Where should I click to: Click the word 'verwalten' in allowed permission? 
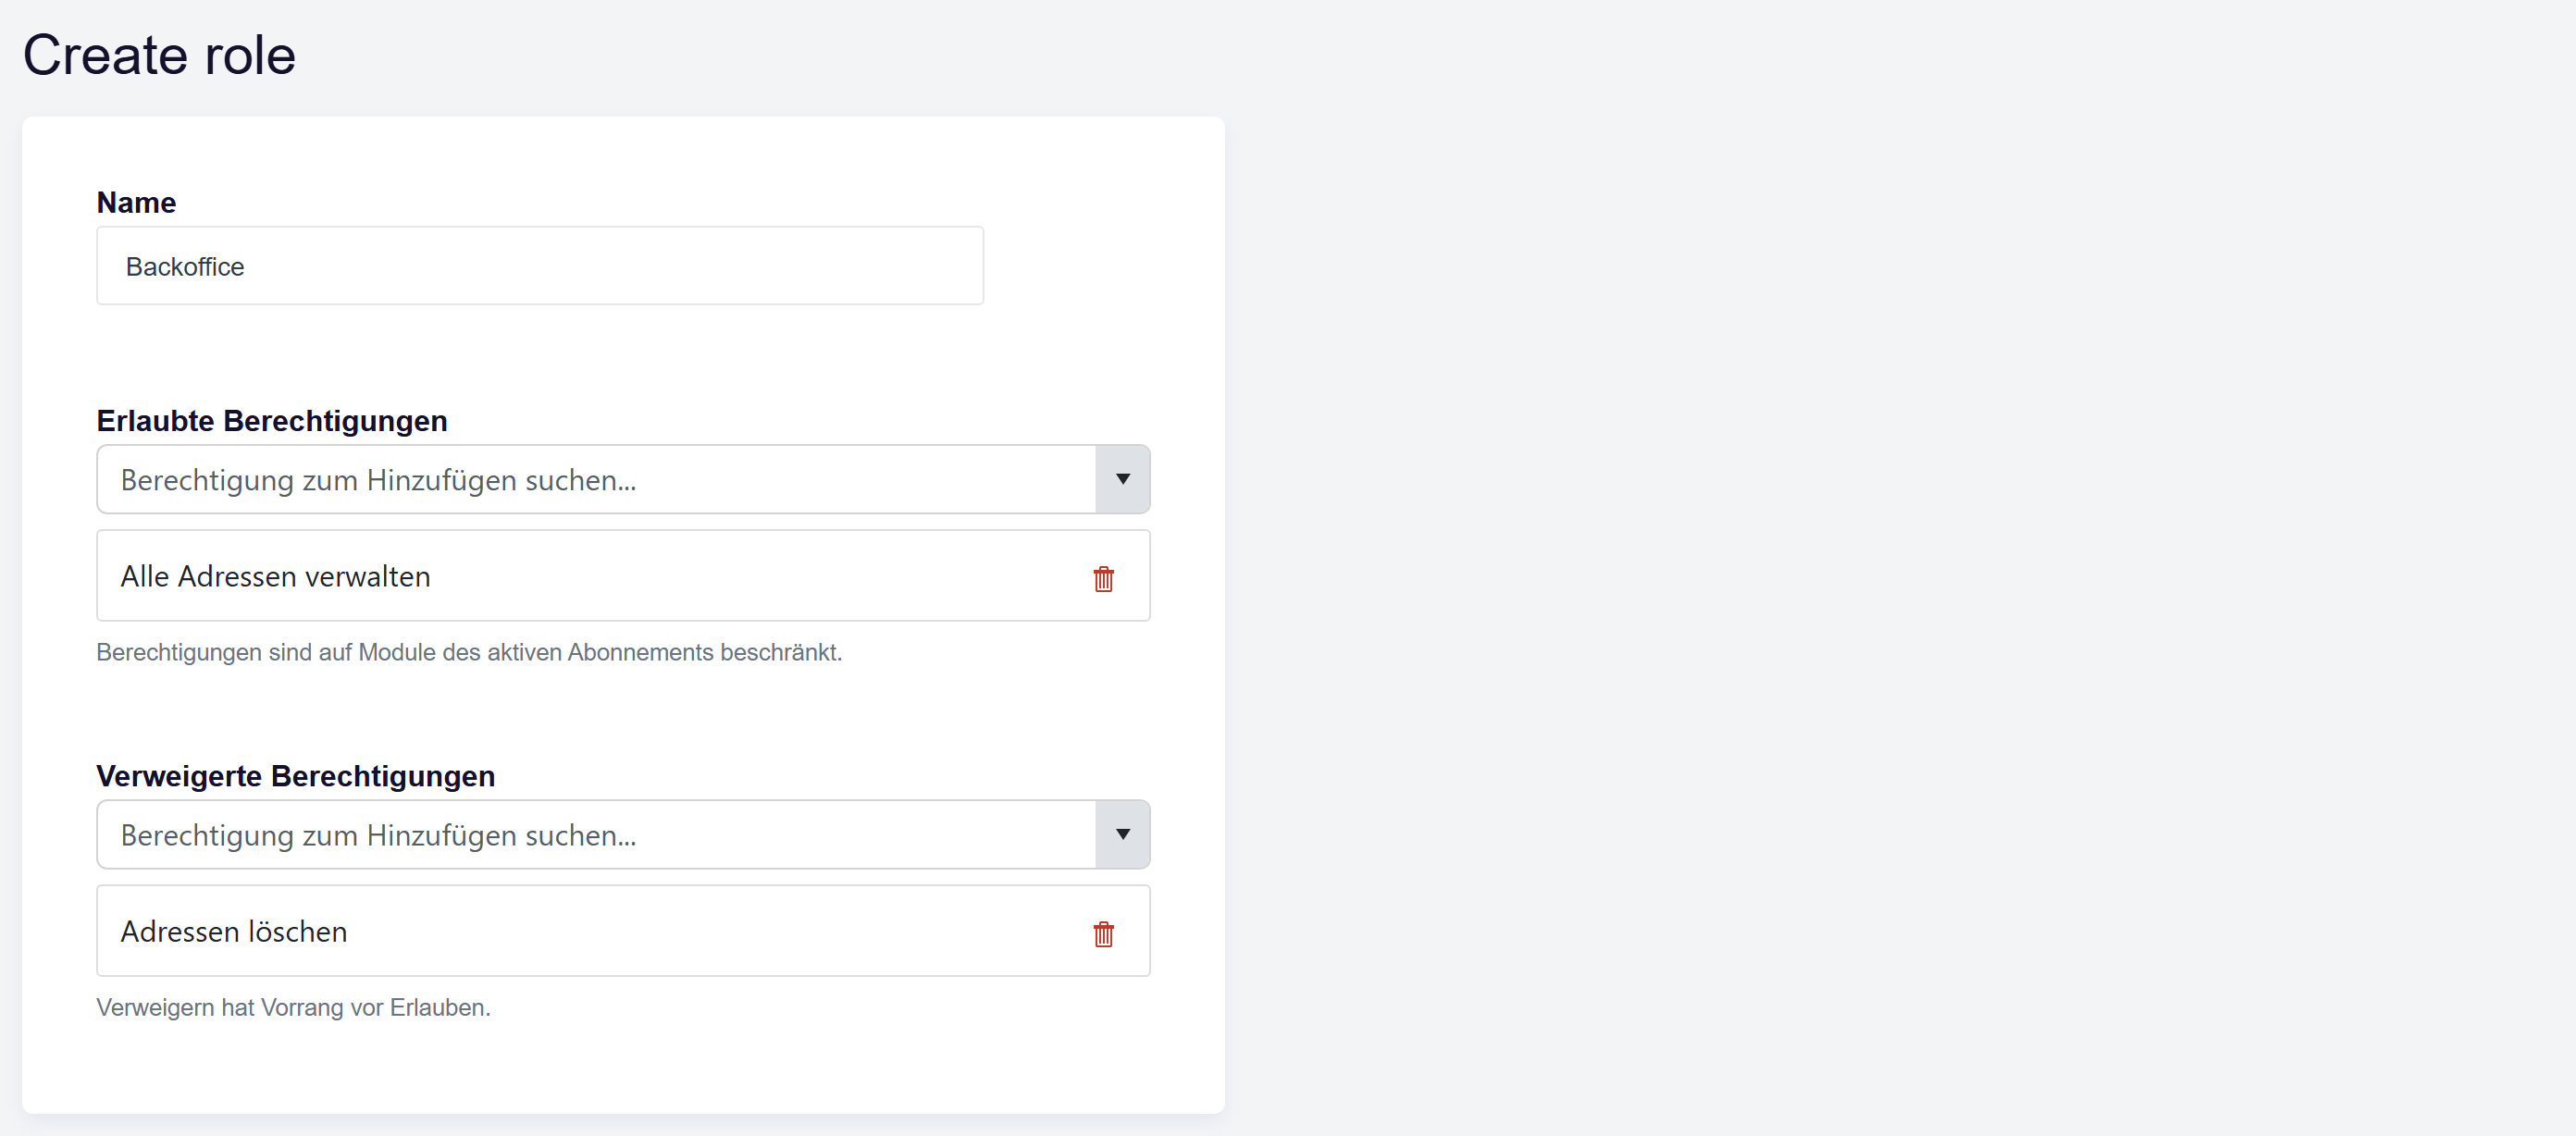click(x=368, y=576)
